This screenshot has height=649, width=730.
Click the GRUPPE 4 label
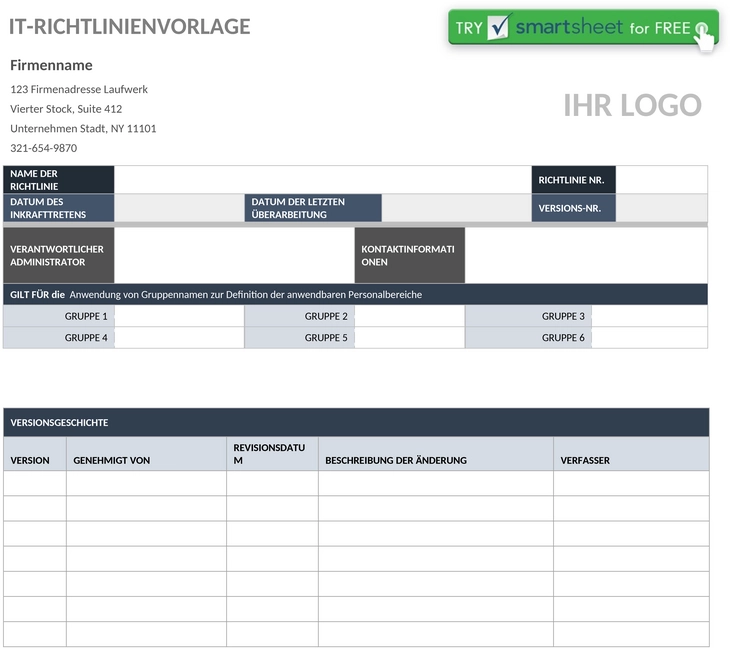coord(59,338)
